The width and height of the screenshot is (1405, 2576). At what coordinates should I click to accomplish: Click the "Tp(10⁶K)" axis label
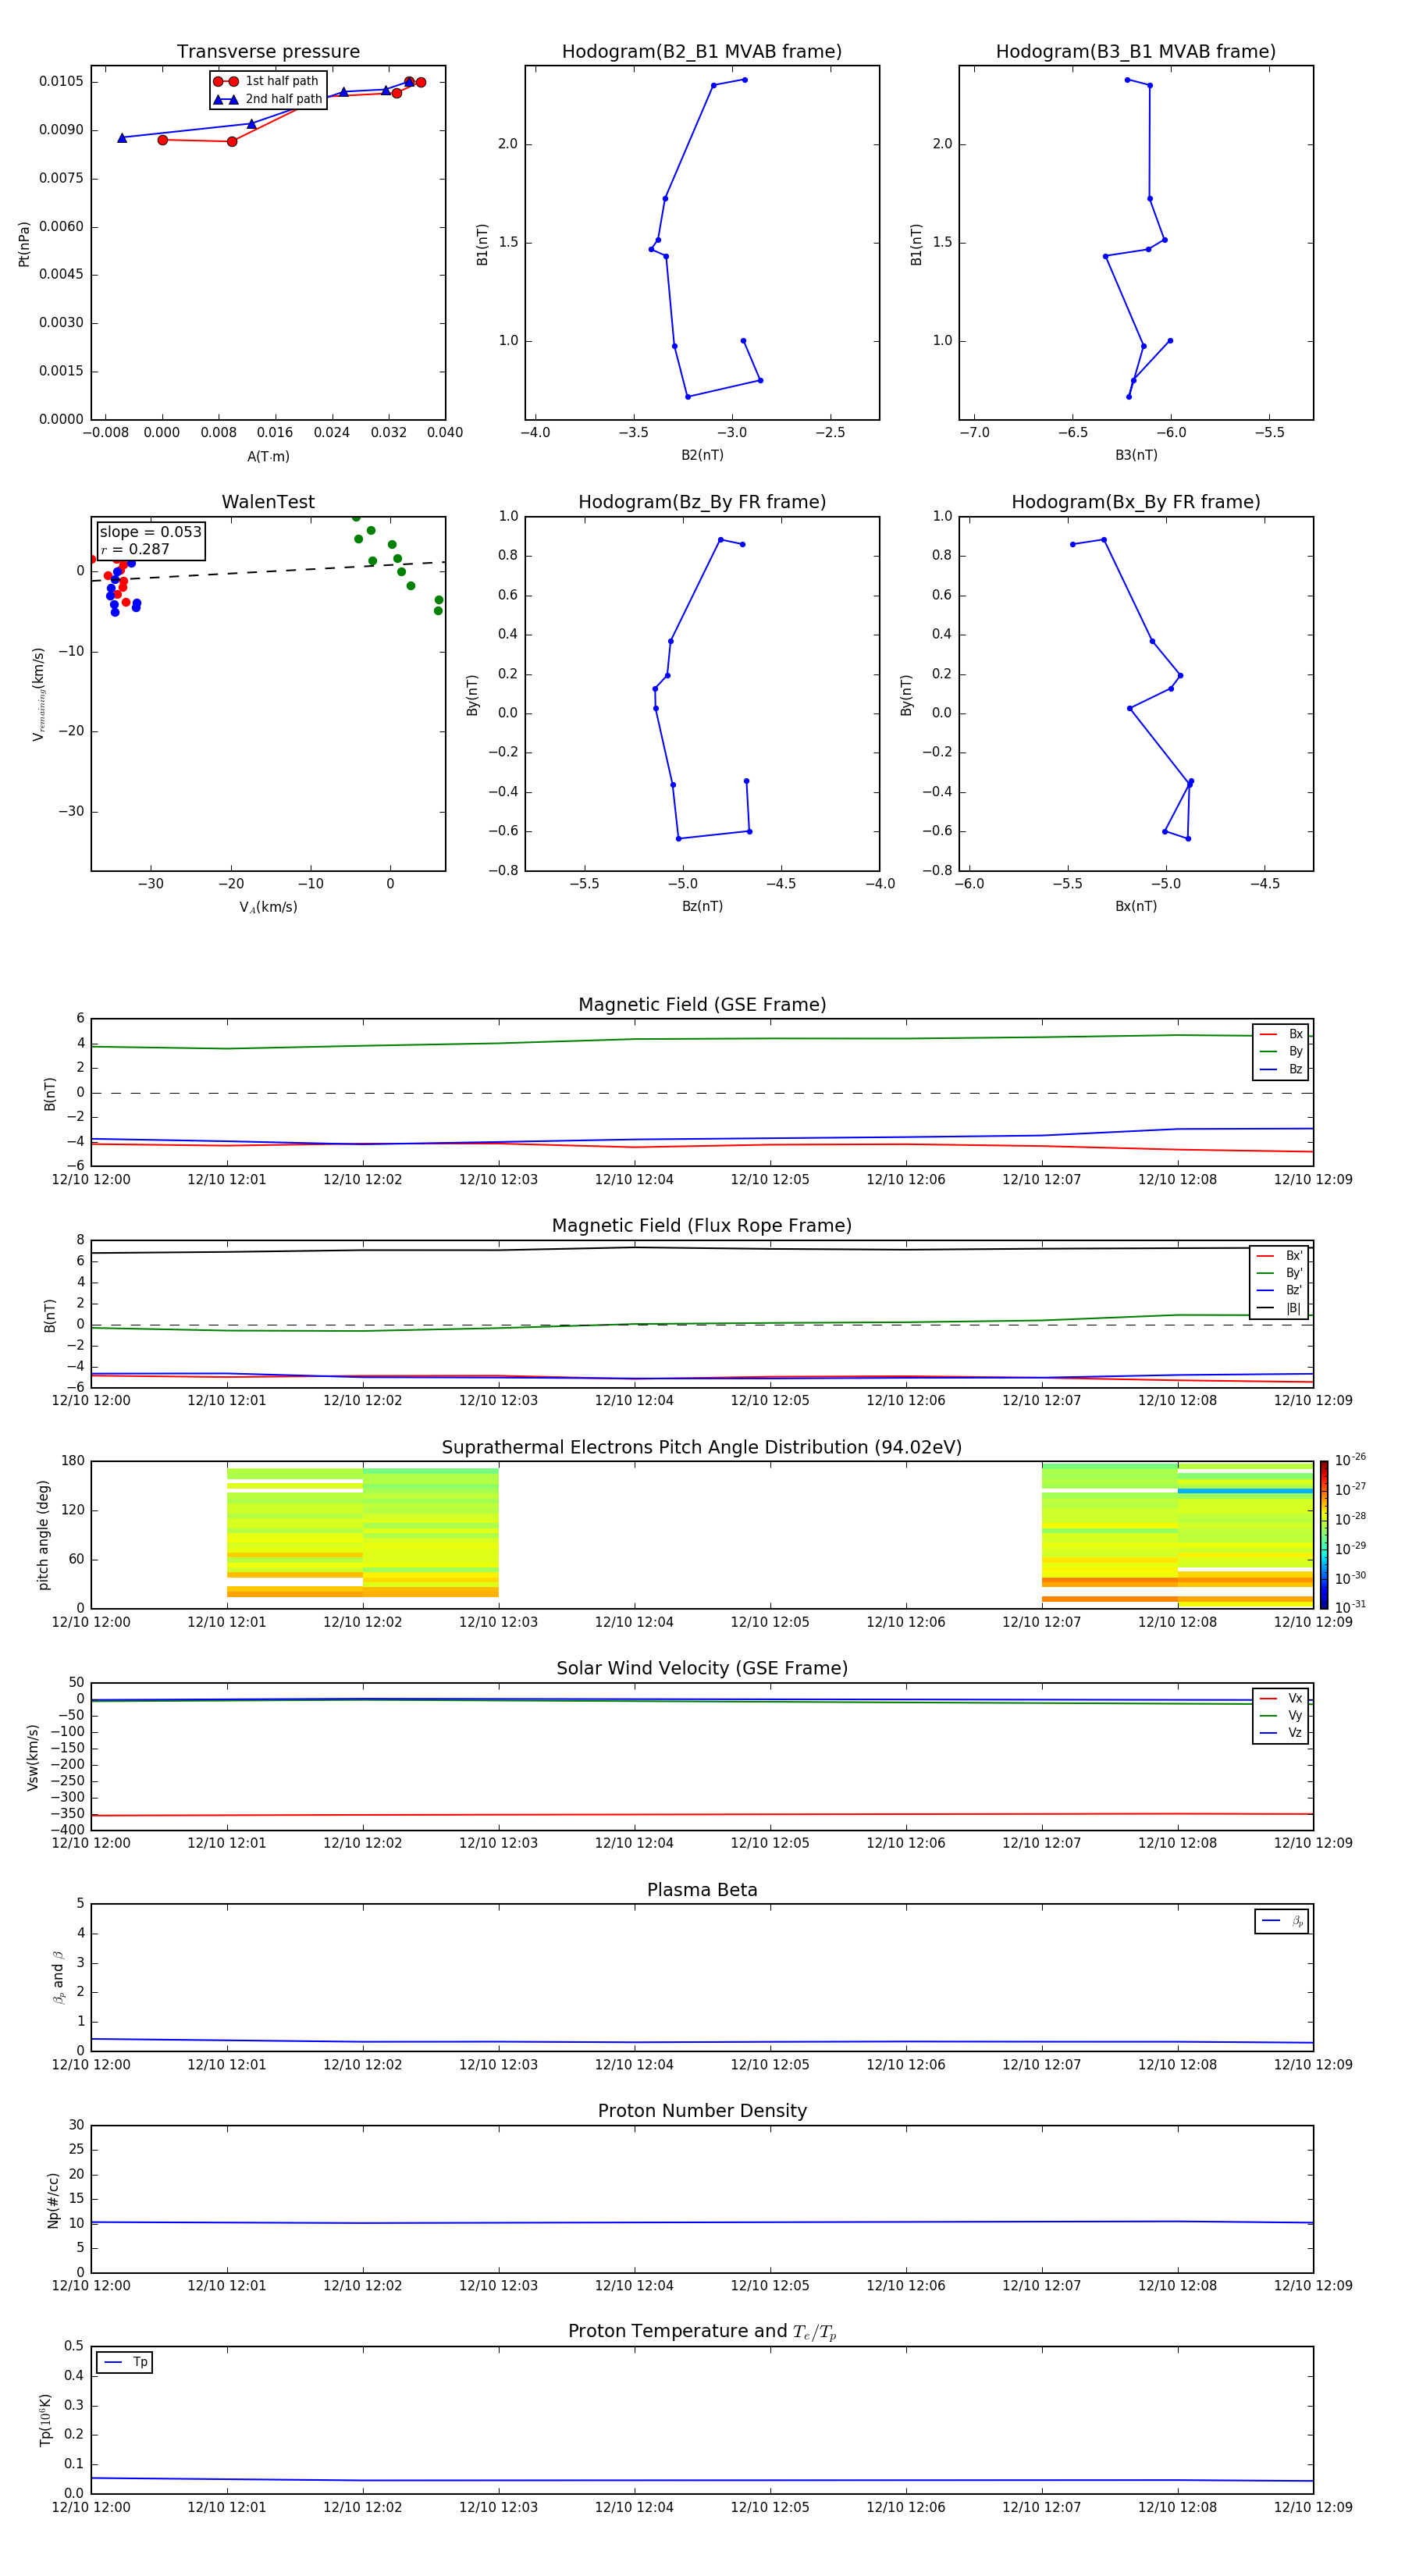(x=45, y=2420)
